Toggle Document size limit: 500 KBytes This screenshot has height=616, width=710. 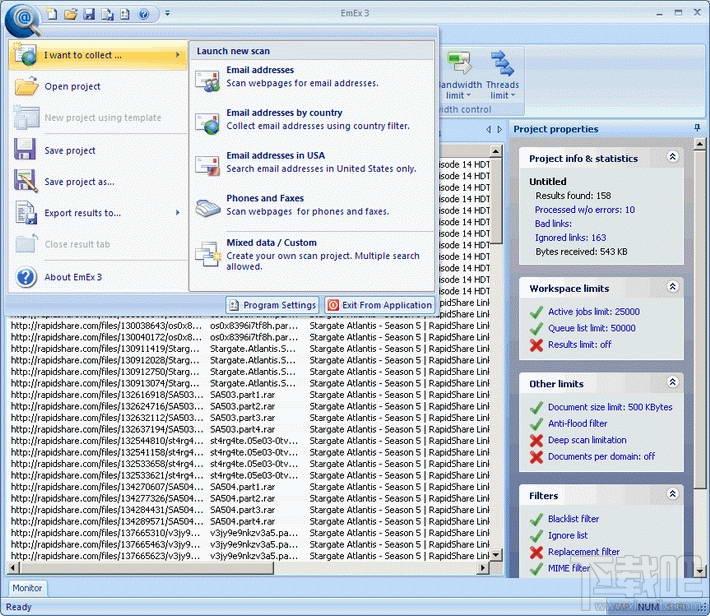coord(610,407)
